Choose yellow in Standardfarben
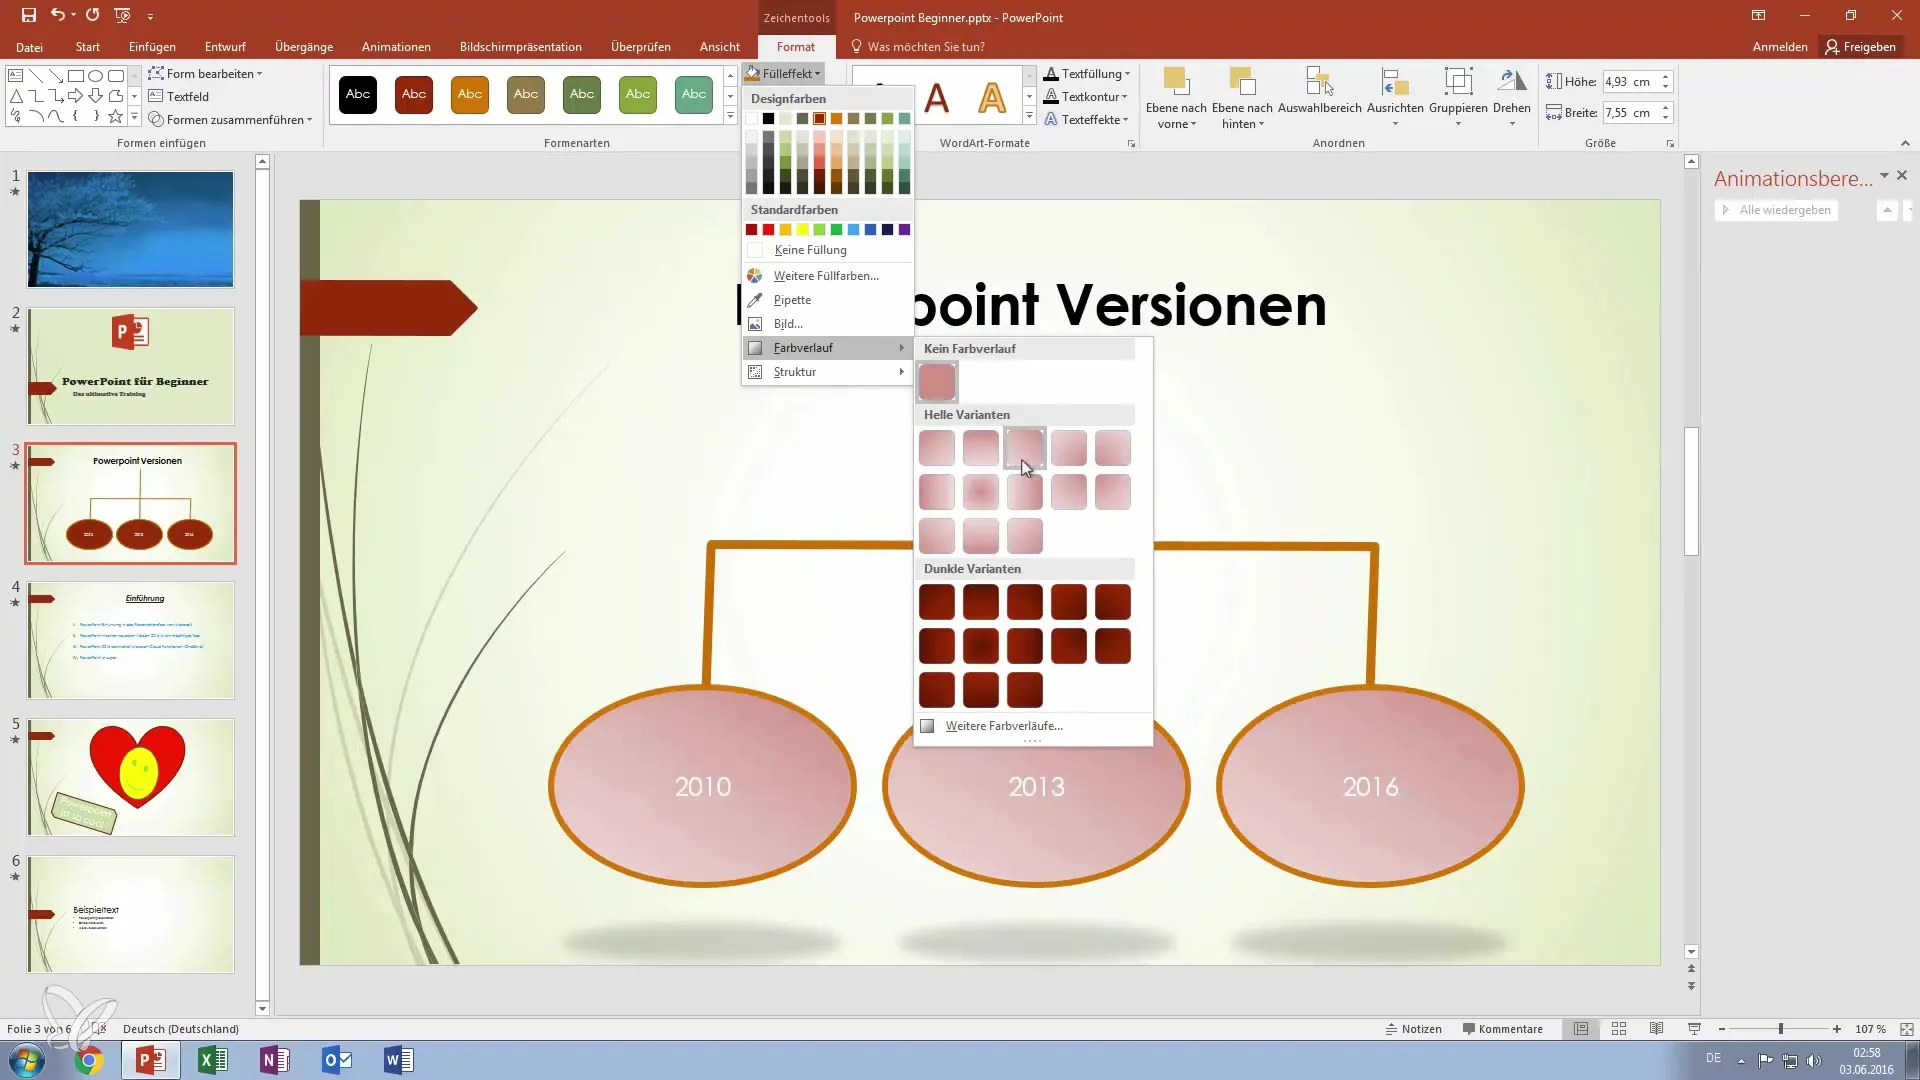This screenshot has height=1080, width=1920. 803,230
